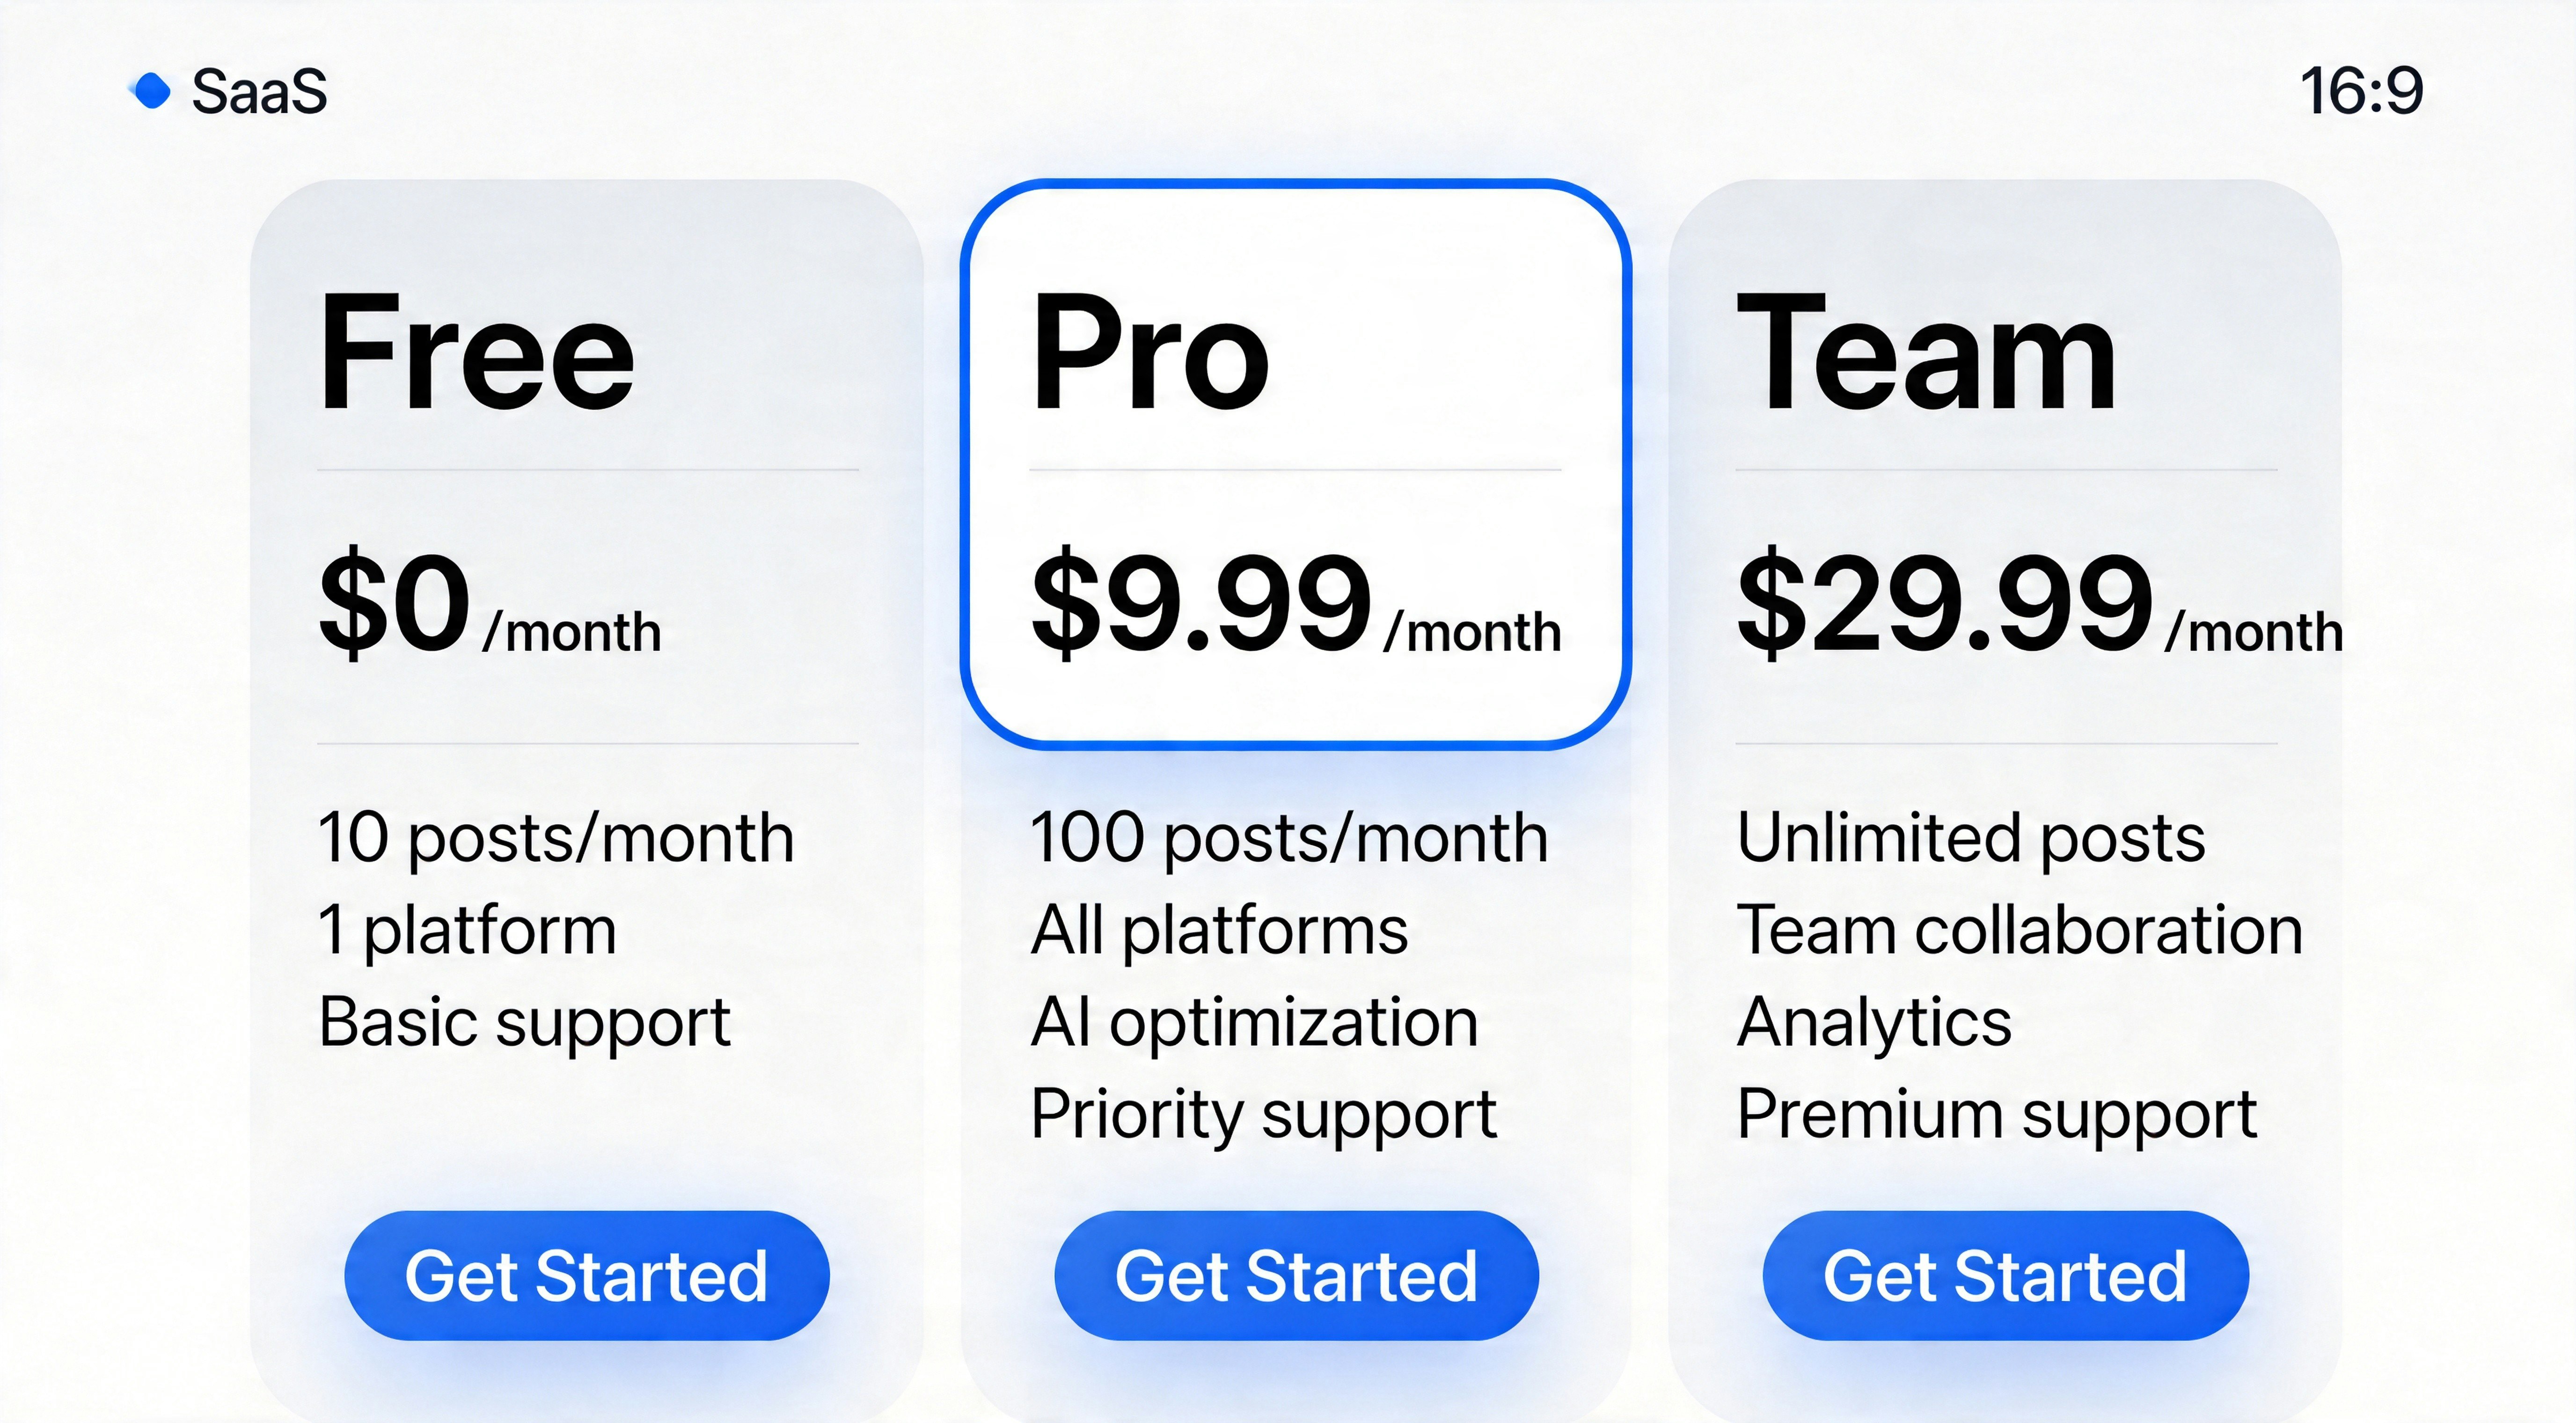Click the Basic support feature line
This screenshot has height=1423, width=2576.
pos(525,1022)
